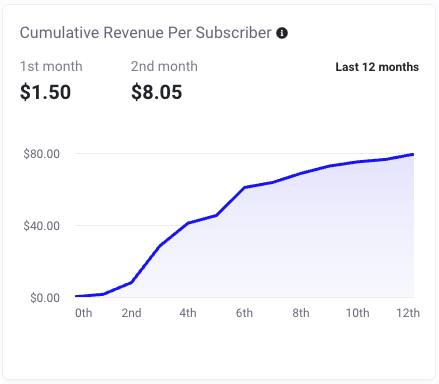Click the 8th x-axis label
This screenshot has width=439, height=384.
click(301, 313)
